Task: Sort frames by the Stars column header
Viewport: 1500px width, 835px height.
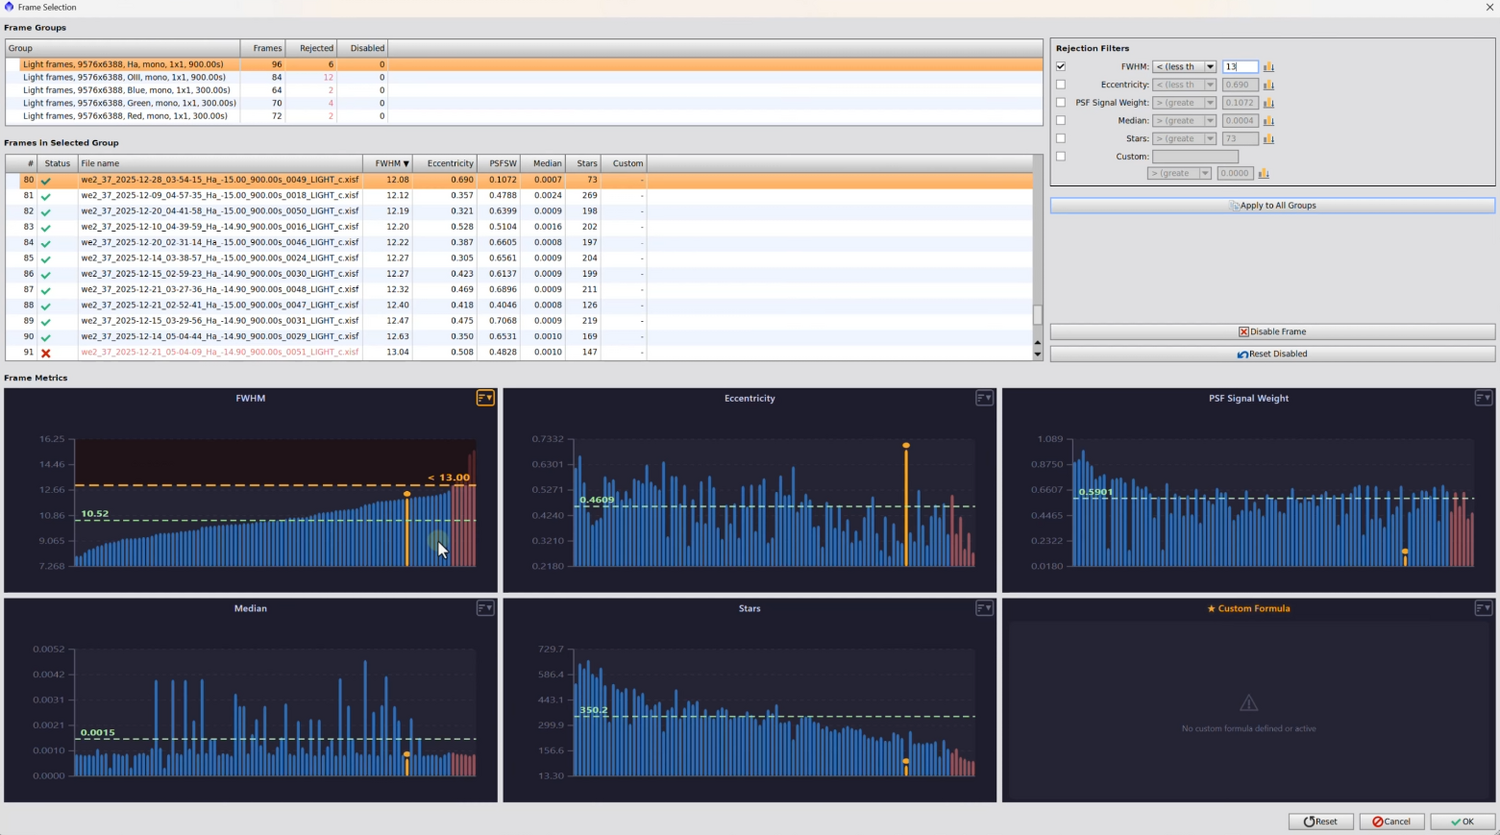Action: pos(585,163)
